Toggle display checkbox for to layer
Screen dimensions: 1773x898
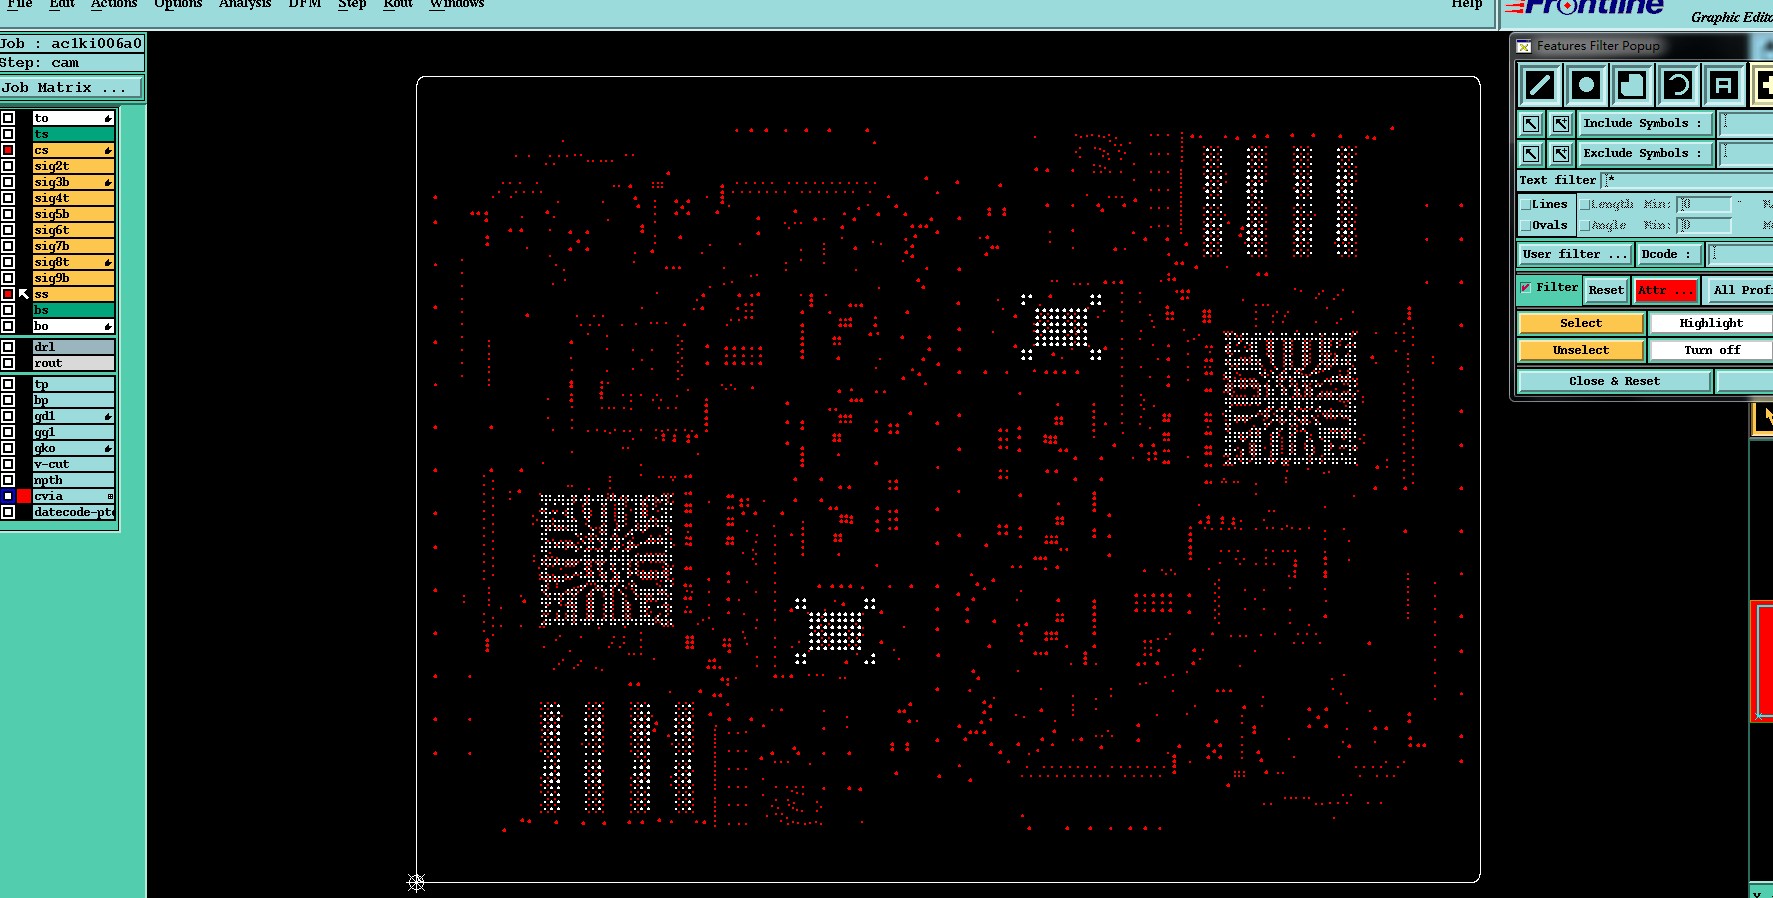tap(8, 118)
